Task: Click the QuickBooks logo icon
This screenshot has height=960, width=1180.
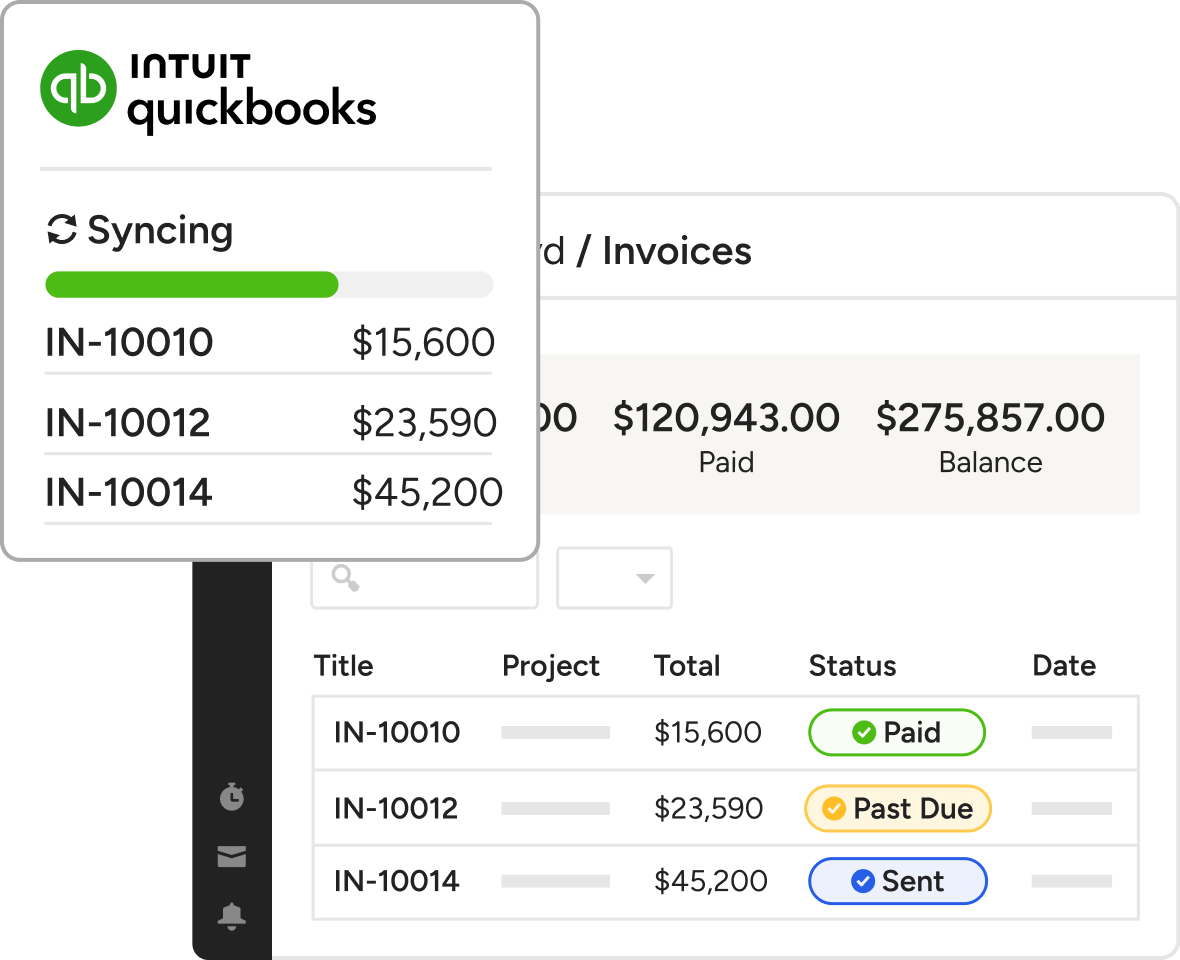Action: click(x=78, y=88)
